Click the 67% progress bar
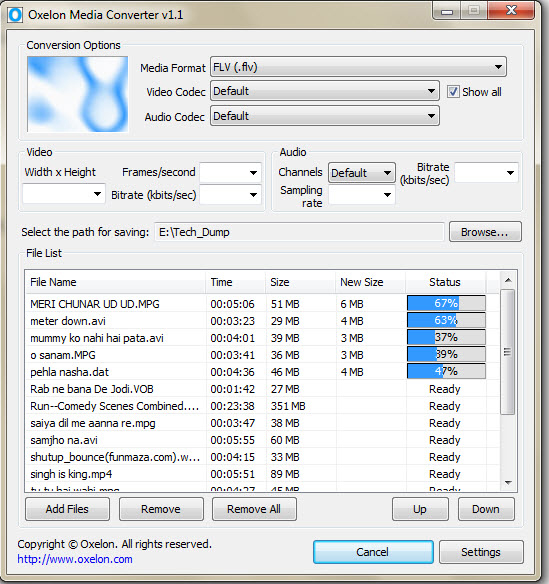This screenshot has height=584, width=549. coord(446,303)
